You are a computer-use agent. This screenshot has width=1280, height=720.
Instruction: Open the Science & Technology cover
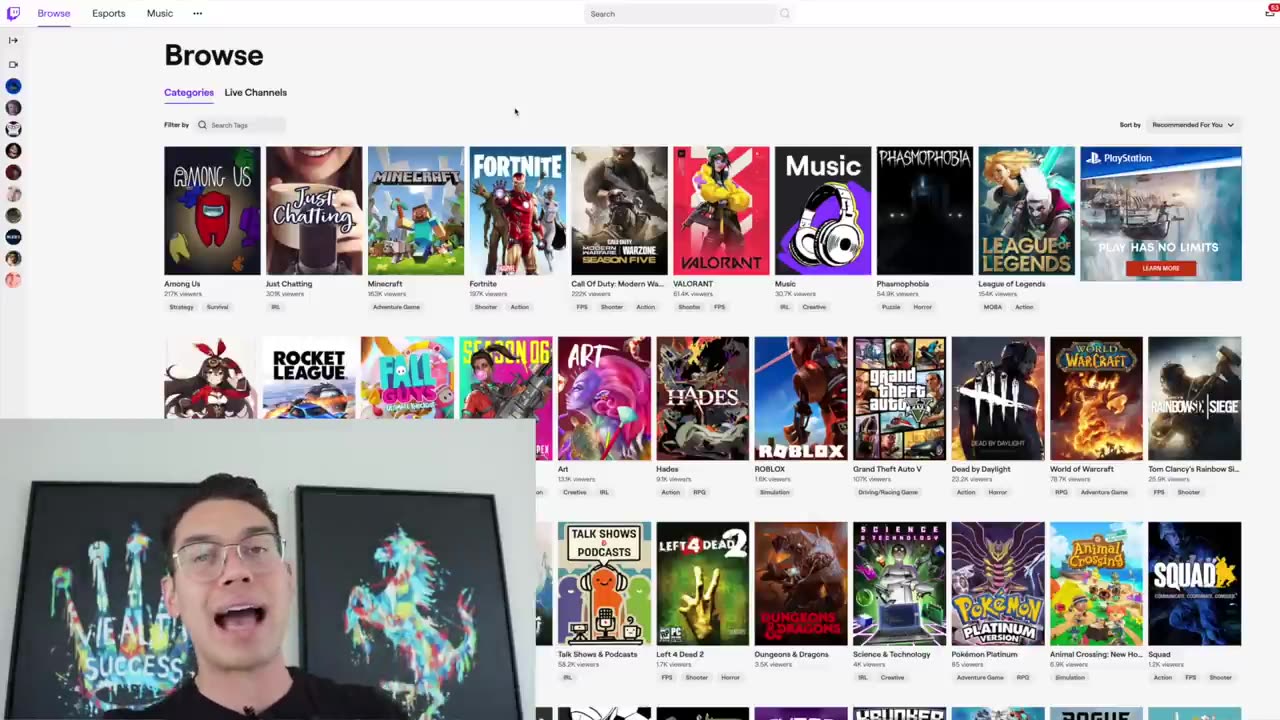[899, 584]
